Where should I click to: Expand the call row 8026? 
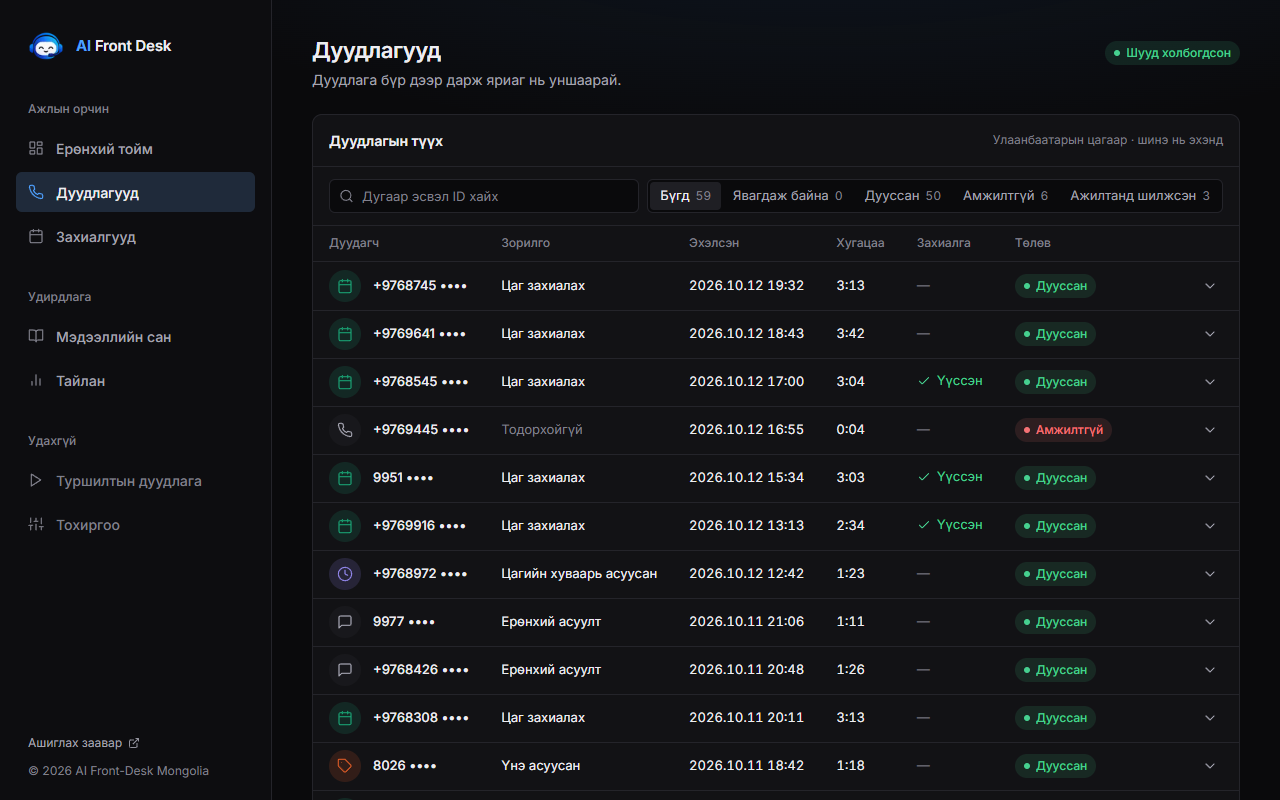click(1210, 766)
